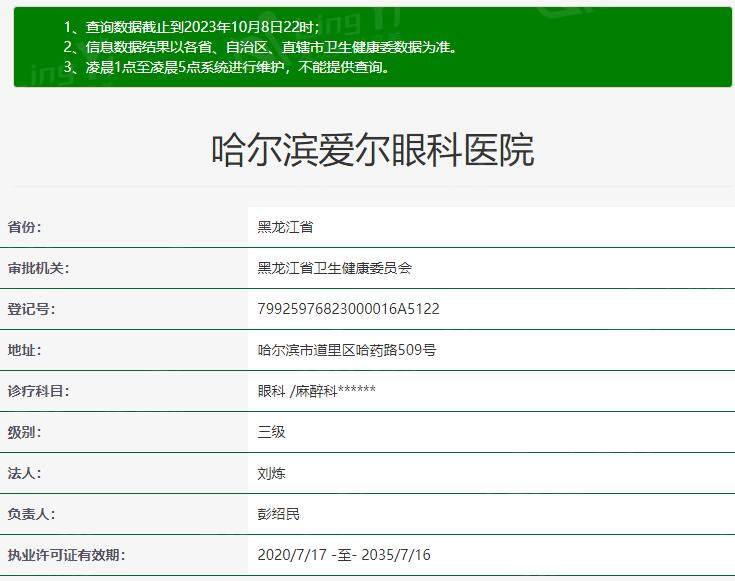Select validity period 2020/7/17 -至- 2035/7/16
This screenshot has height=581, width=735.
(x=344, y=555)
